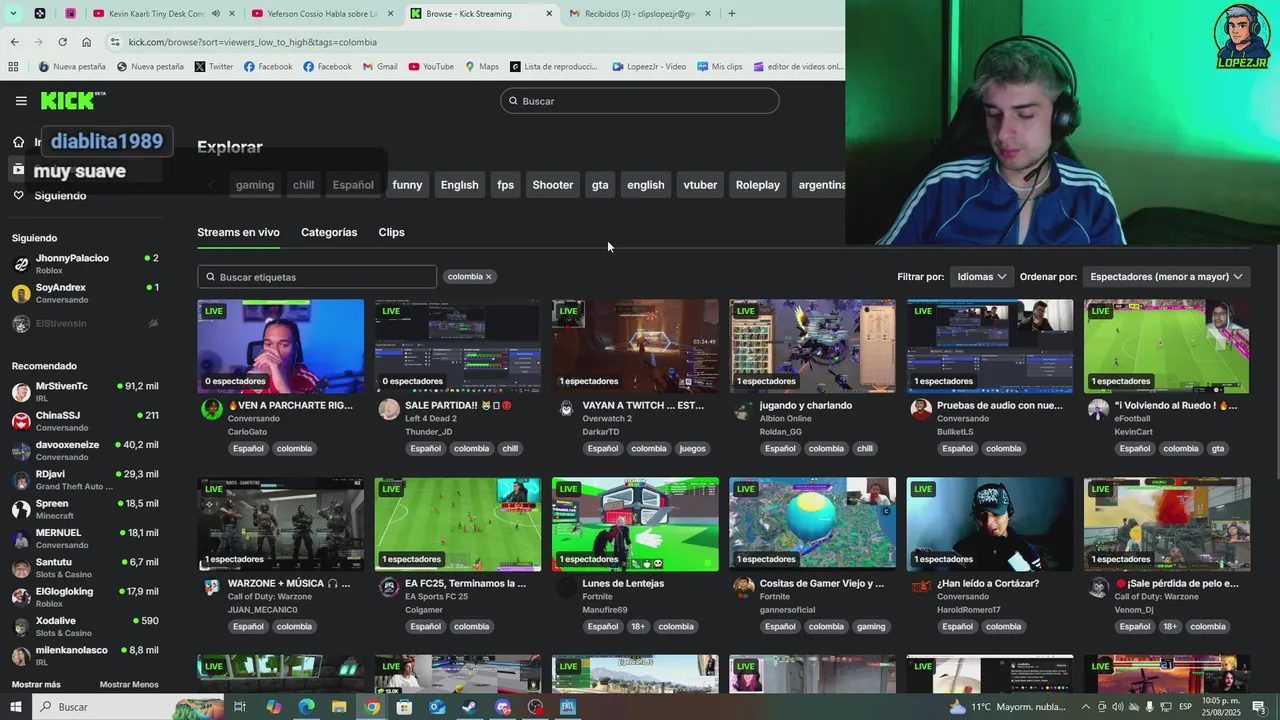Image resolution: width=1280 pixels, height=720 pixels.
Task: Open SoyAndrex channel in sidebar
Action: (84, 293)
